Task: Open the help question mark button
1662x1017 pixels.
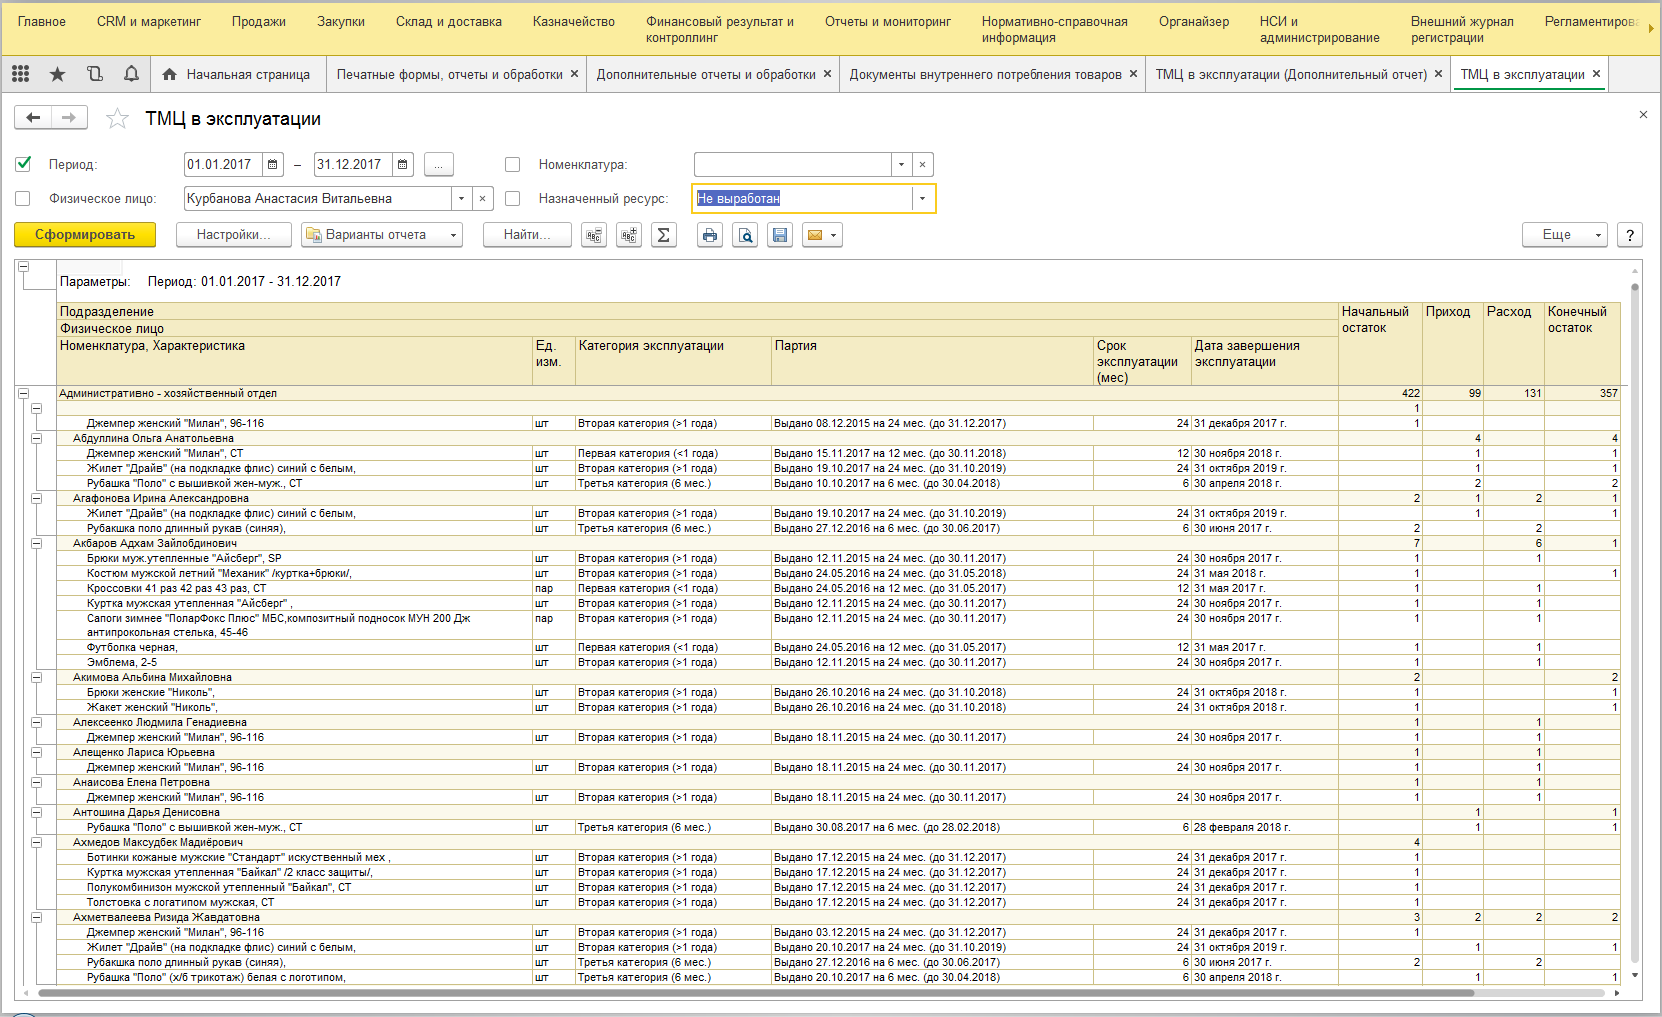Action: pos(1630,235)
